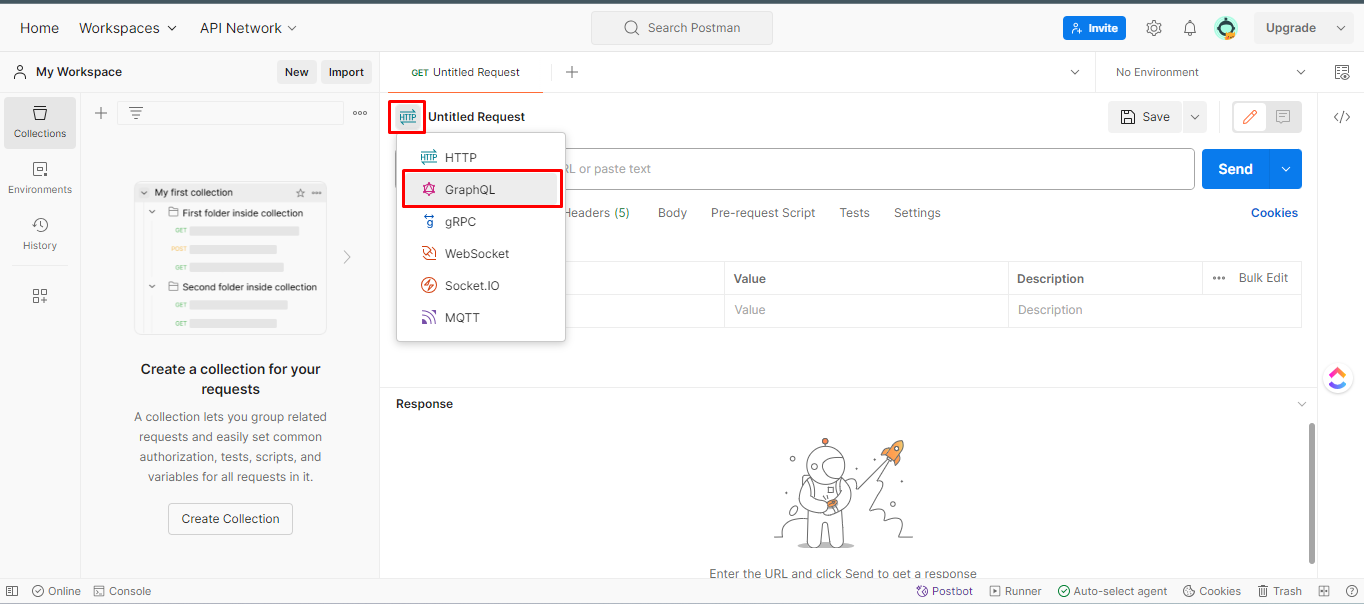Open Runner in status bar
Viewport: 1364px width, 604px height.
click(x=1015, y=591)
